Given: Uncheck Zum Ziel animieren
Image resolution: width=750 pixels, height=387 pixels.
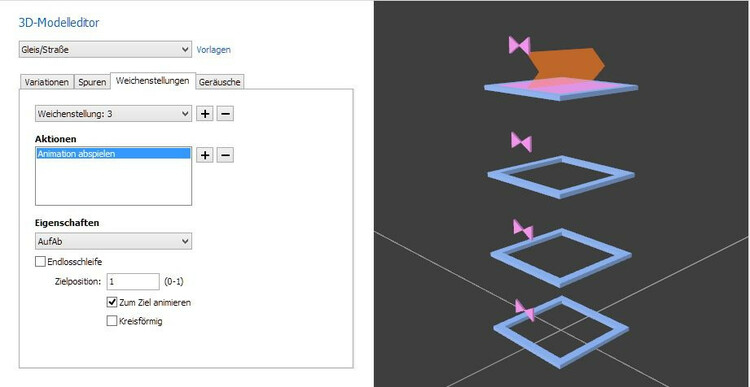Looking at the screenshot, I should tap(112, 302).
